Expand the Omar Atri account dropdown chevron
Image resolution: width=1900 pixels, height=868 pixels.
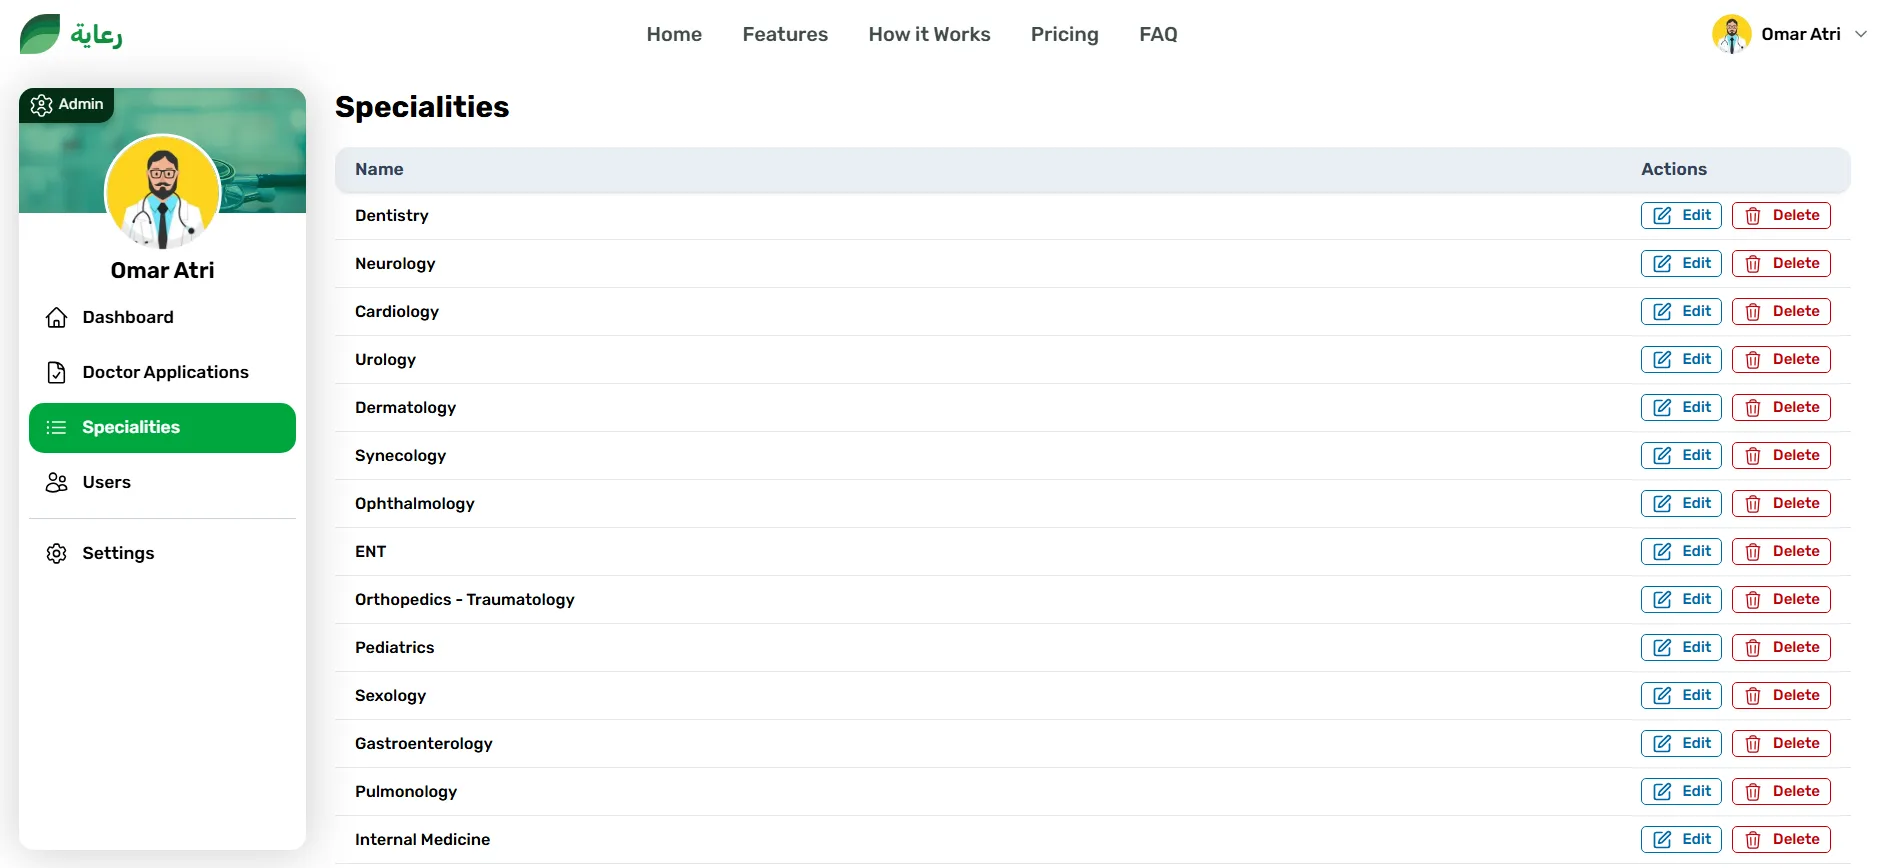click(x=1861, y=34)
